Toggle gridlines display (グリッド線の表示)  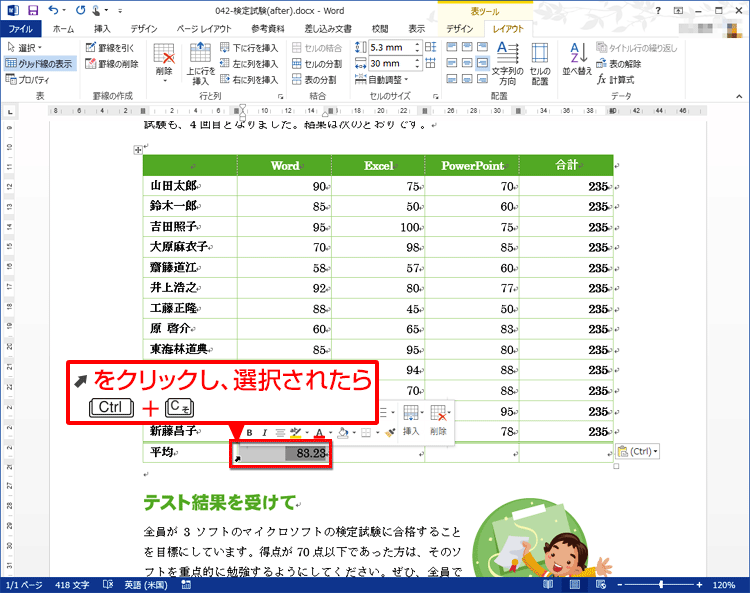point(39,64)
